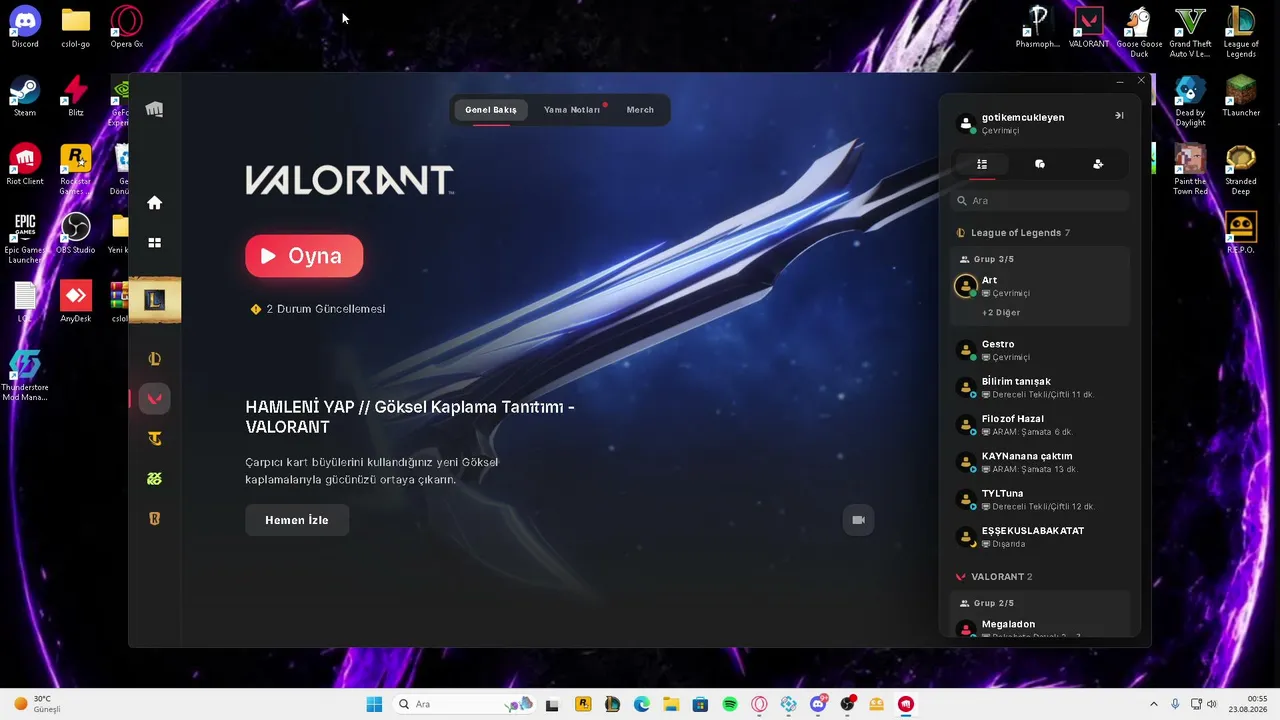This screenshot has width=1280, height=720.
Task: Open gotikemcukleyen profile status
Action: coord(1023,123)
